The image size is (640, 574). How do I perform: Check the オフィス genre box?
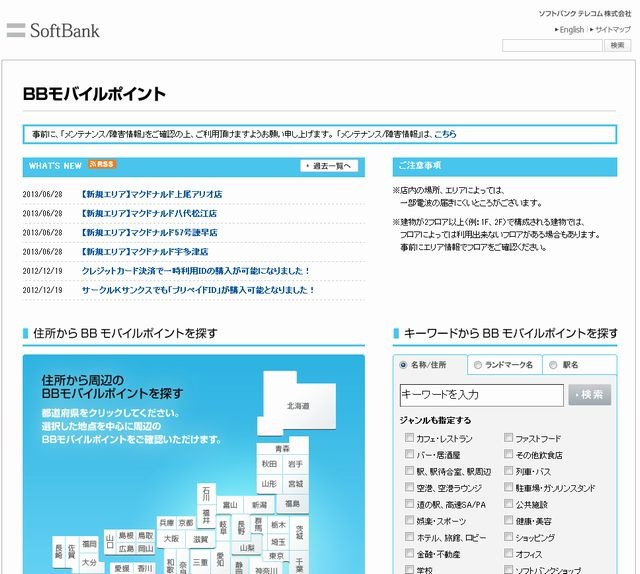(508, 553)
